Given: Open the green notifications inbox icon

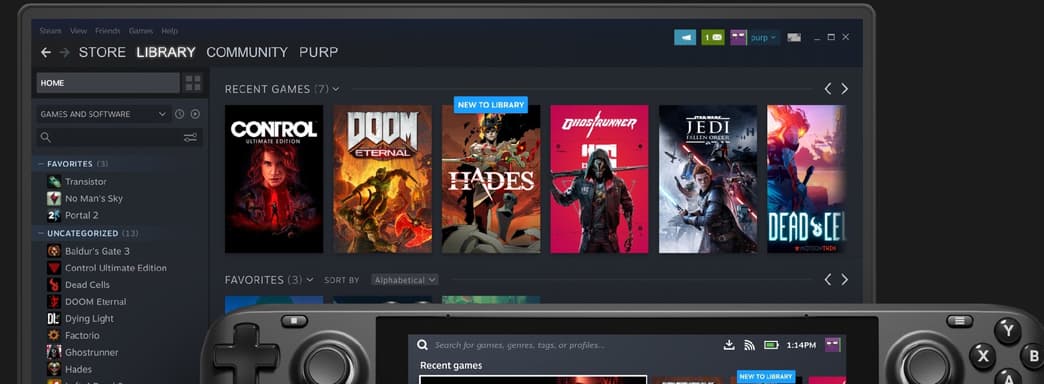Looking at the screenshot, I should [713, 37].
